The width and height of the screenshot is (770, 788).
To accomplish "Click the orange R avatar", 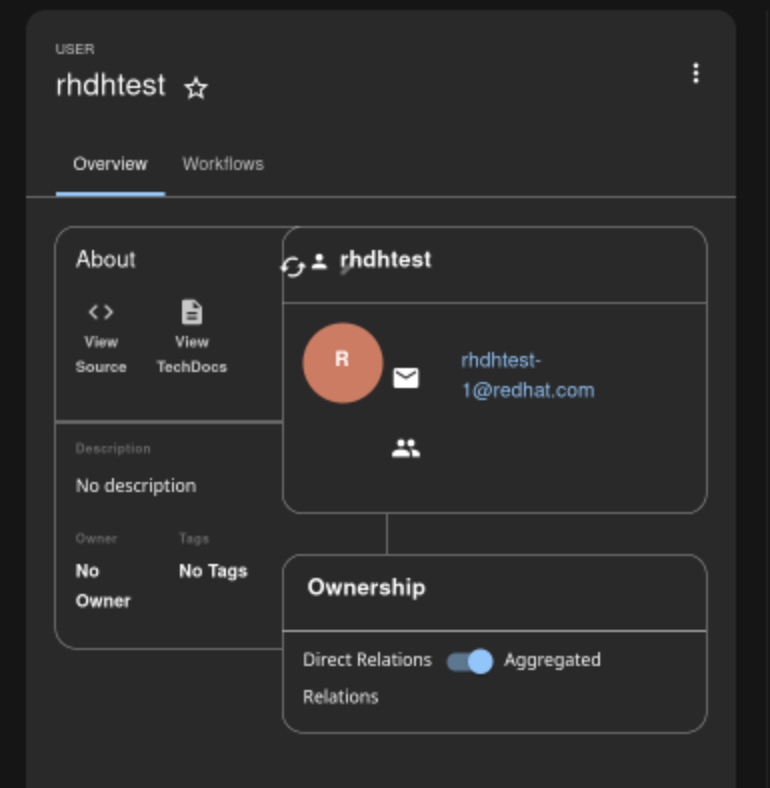I will pyautogui.click(x=342, y=362).
